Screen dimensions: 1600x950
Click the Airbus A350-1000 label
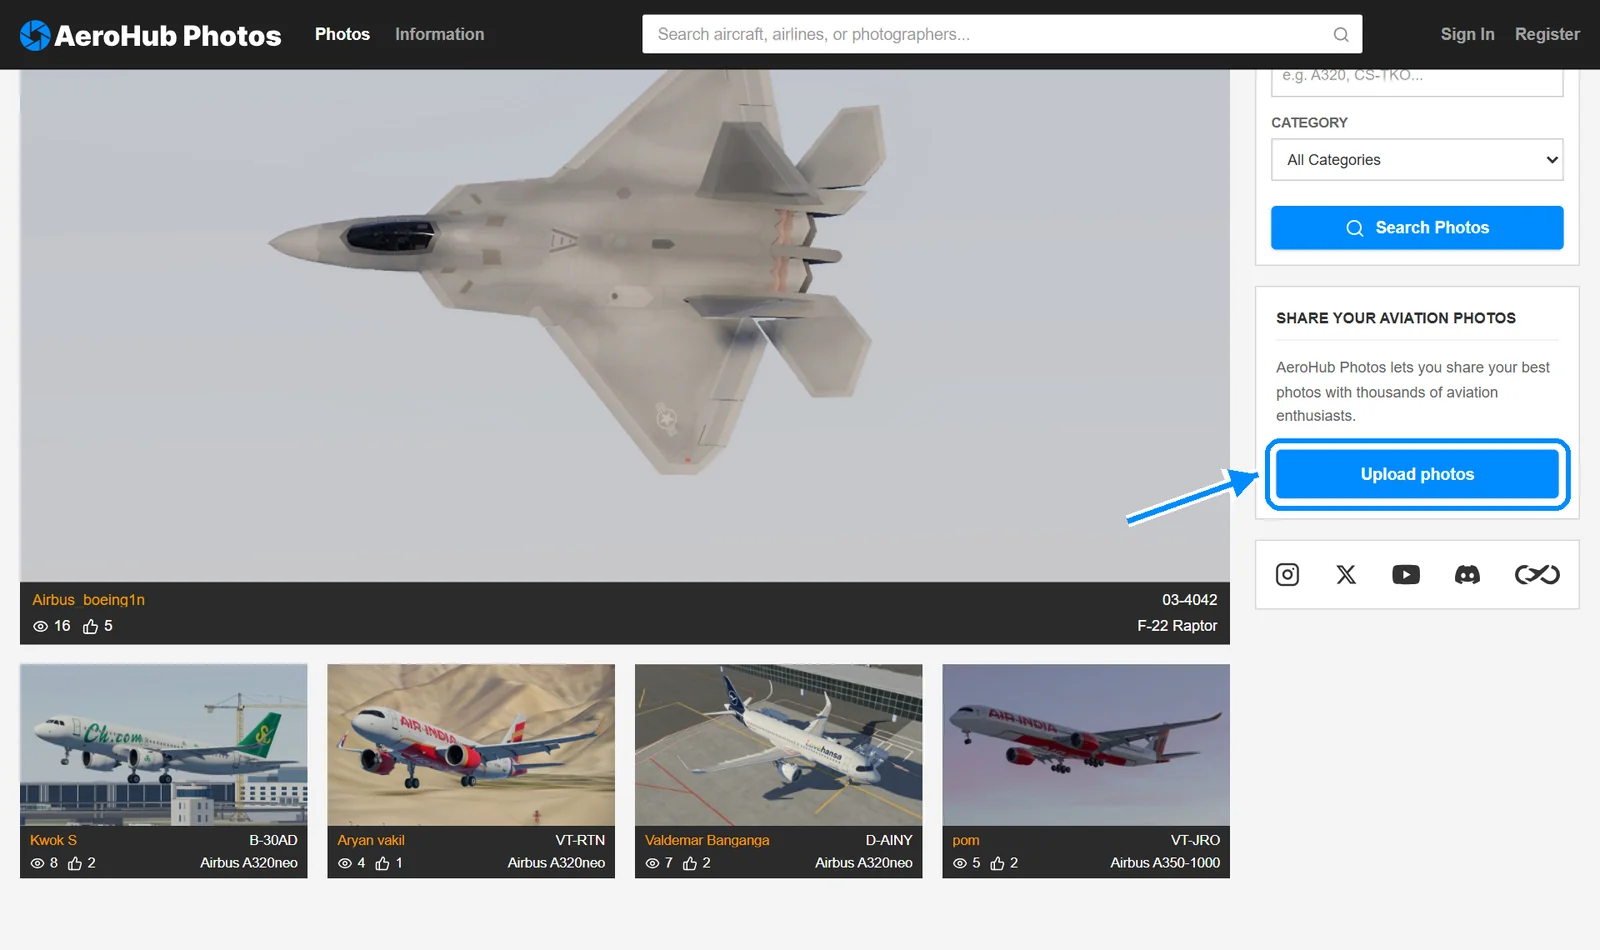[x=1165, y=863]
